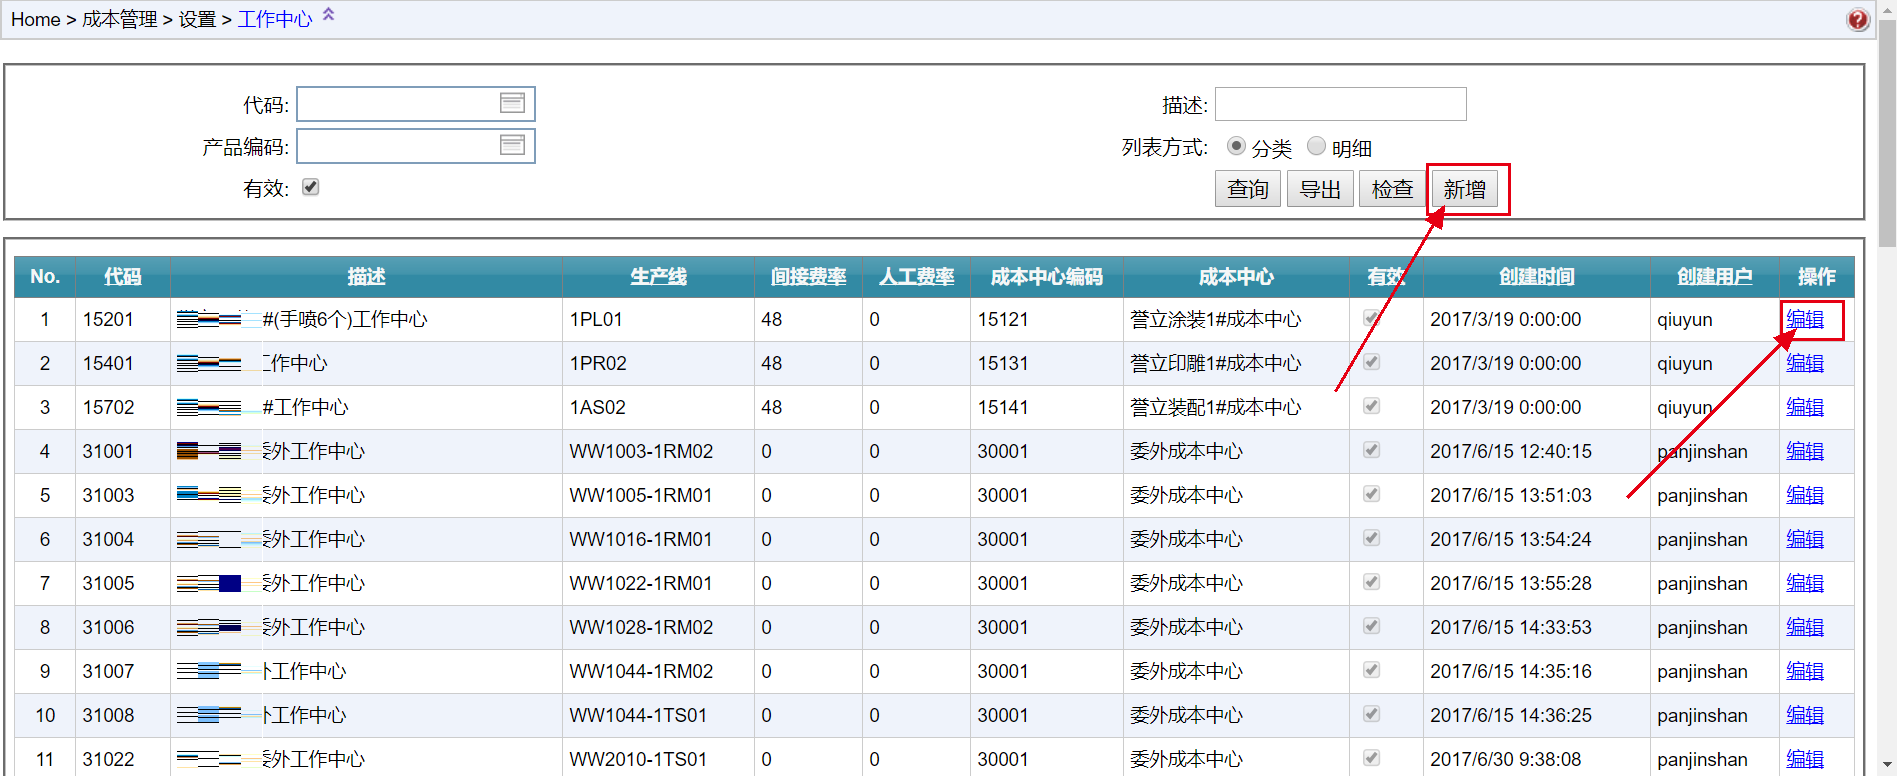Go to Home in breadcrumb
The width and height of the screenshot is (1897, 779).
[x=36, y=19]
